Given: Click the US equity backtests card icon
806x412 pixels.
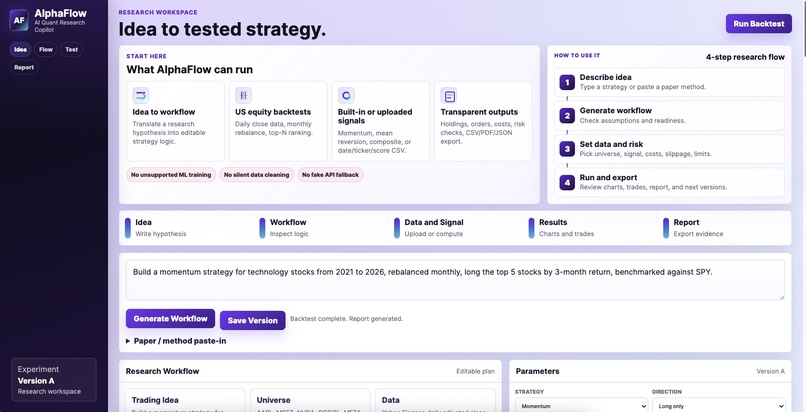Looking at the screenshot, I should [x=244, y=96].
